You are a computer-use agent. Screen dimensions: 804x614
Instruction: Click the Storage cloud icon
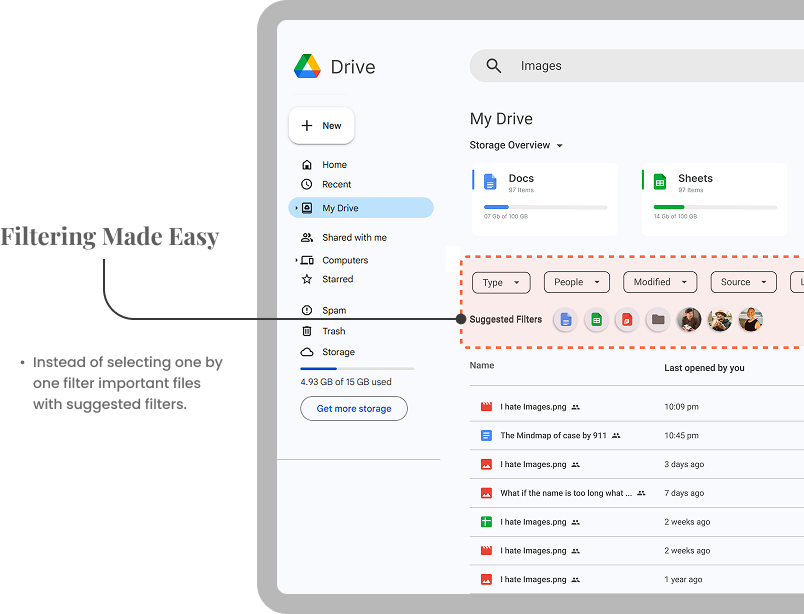point(307,352)
